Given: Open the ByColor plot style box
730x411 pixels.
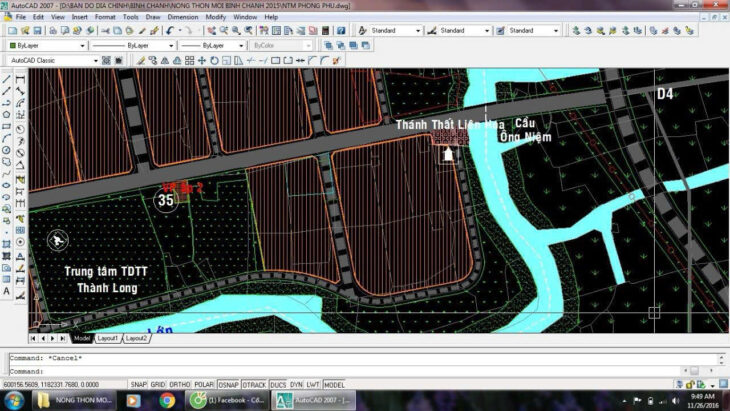Looking at the screenshot, I should [x=281, y=46].
